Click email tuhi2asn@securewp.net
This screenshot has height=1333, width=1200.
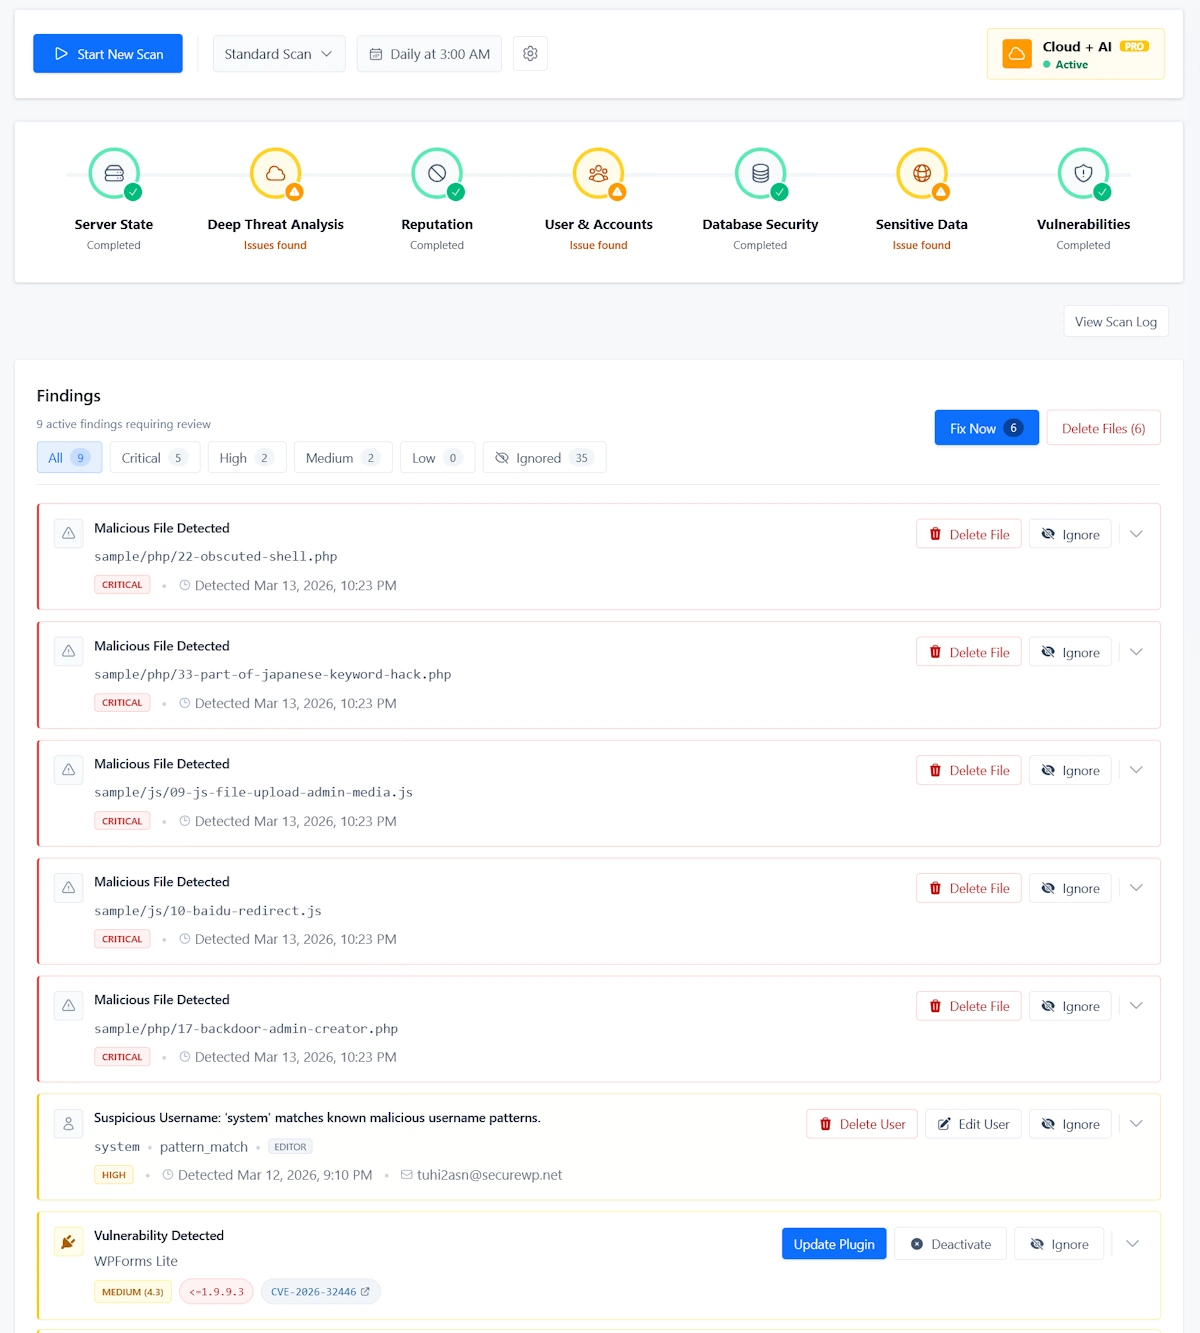(489, 1175)
